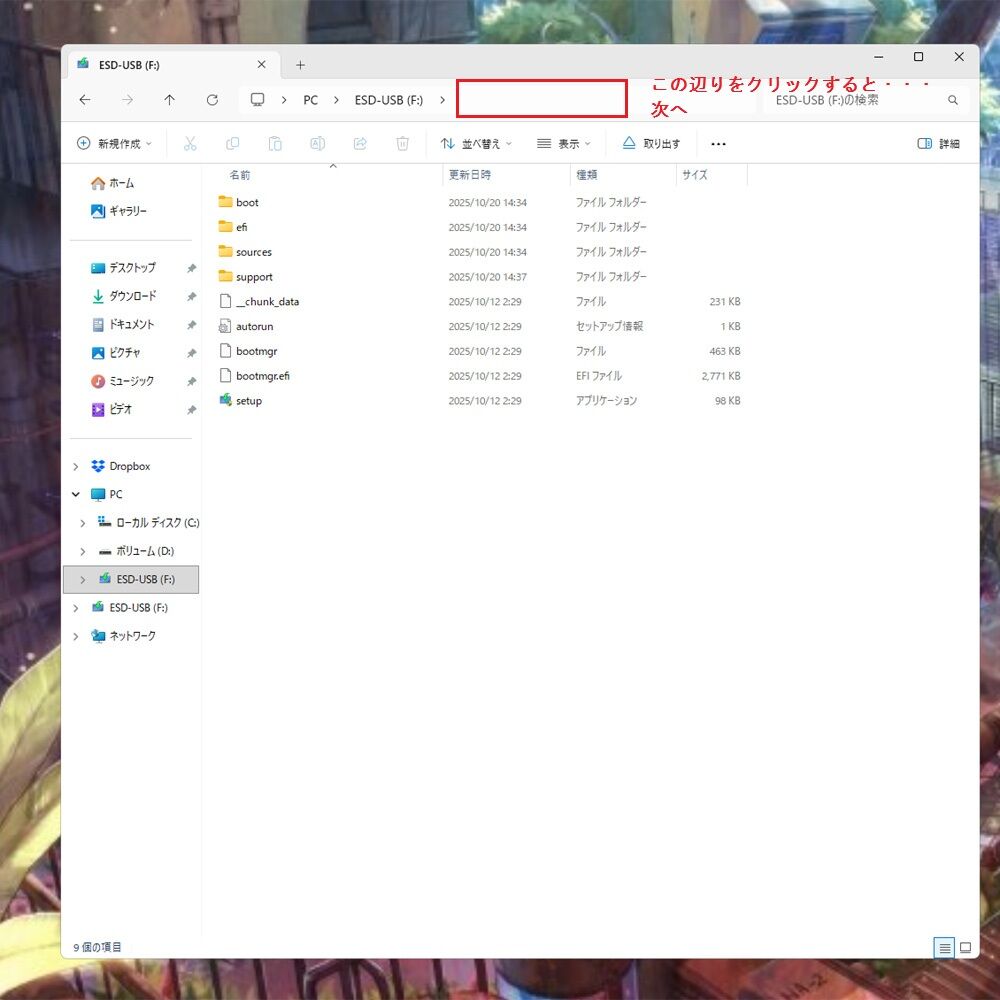Add a new tab with plus
The image size is (1000, 1000).
300,64
